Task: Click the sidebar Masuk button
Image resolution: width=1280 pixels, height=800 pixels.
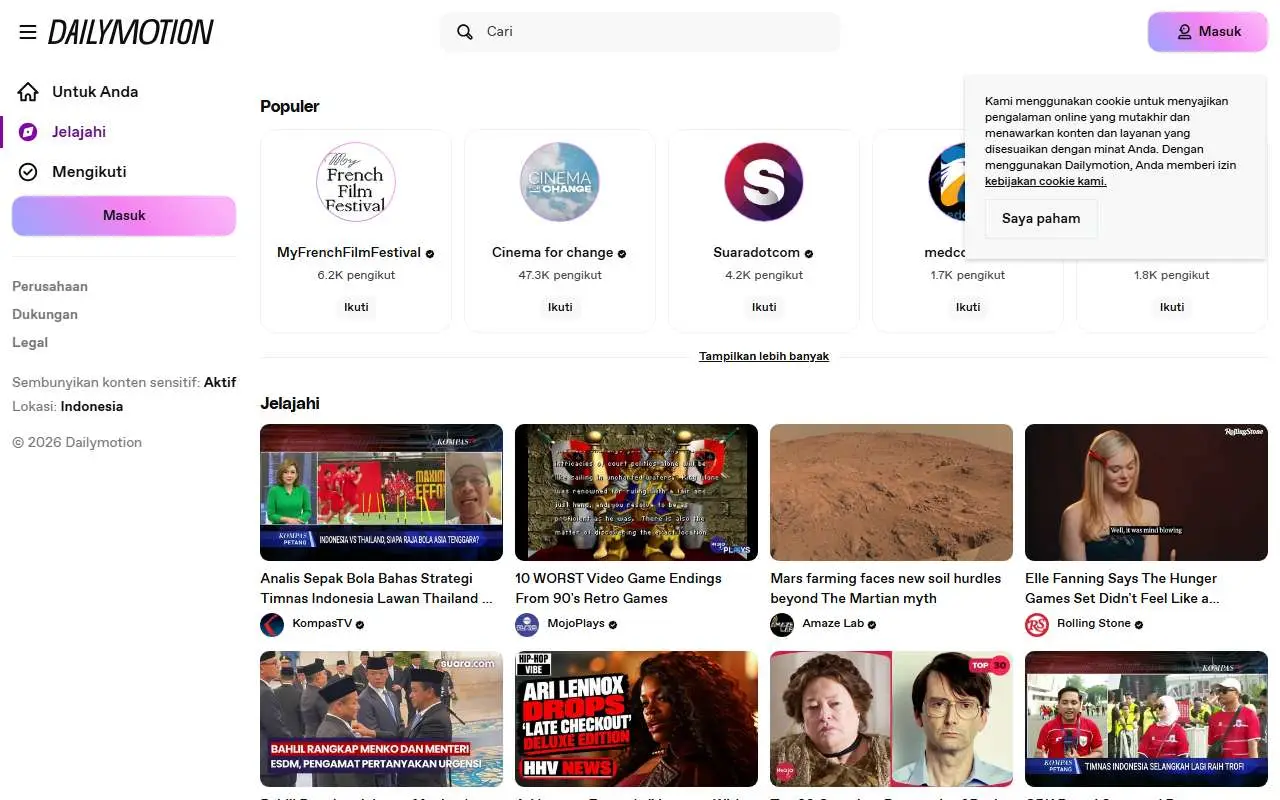Action: [124, 216]
